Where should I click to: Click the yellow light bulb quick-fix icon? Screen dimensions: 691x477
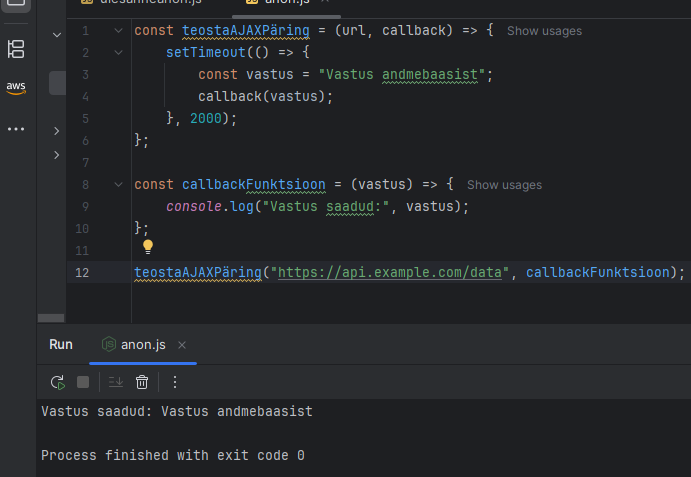click(x=147, y=246)
